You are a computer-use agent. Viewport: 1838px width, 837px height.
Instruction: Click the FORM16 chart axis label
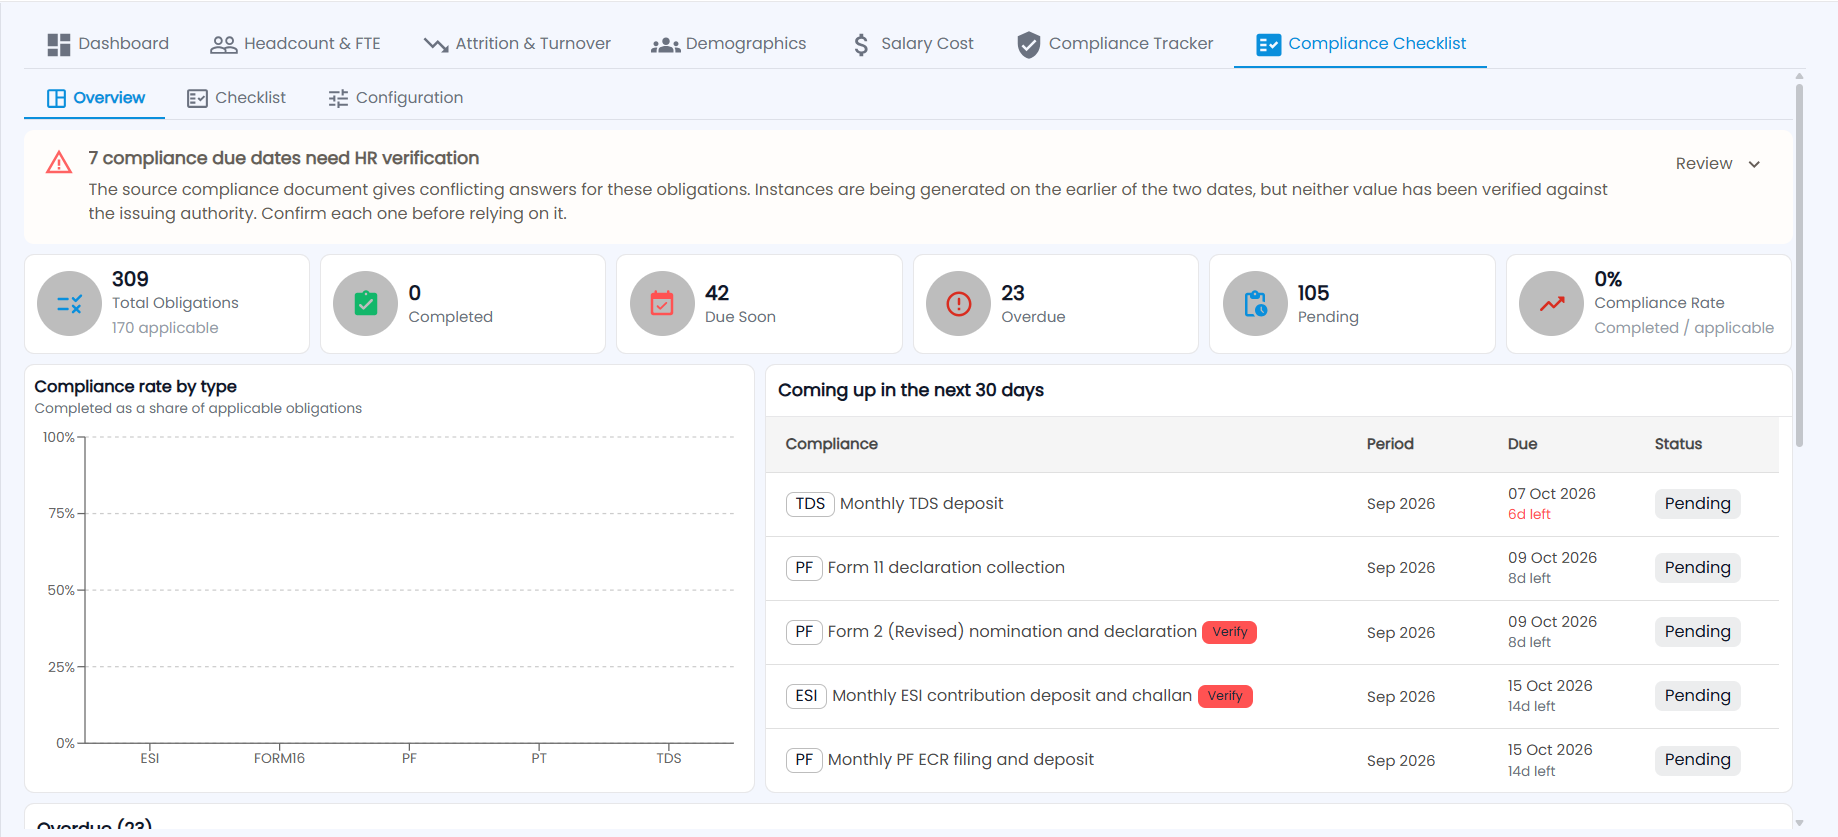pyautogui.click(x=279, y=759)
